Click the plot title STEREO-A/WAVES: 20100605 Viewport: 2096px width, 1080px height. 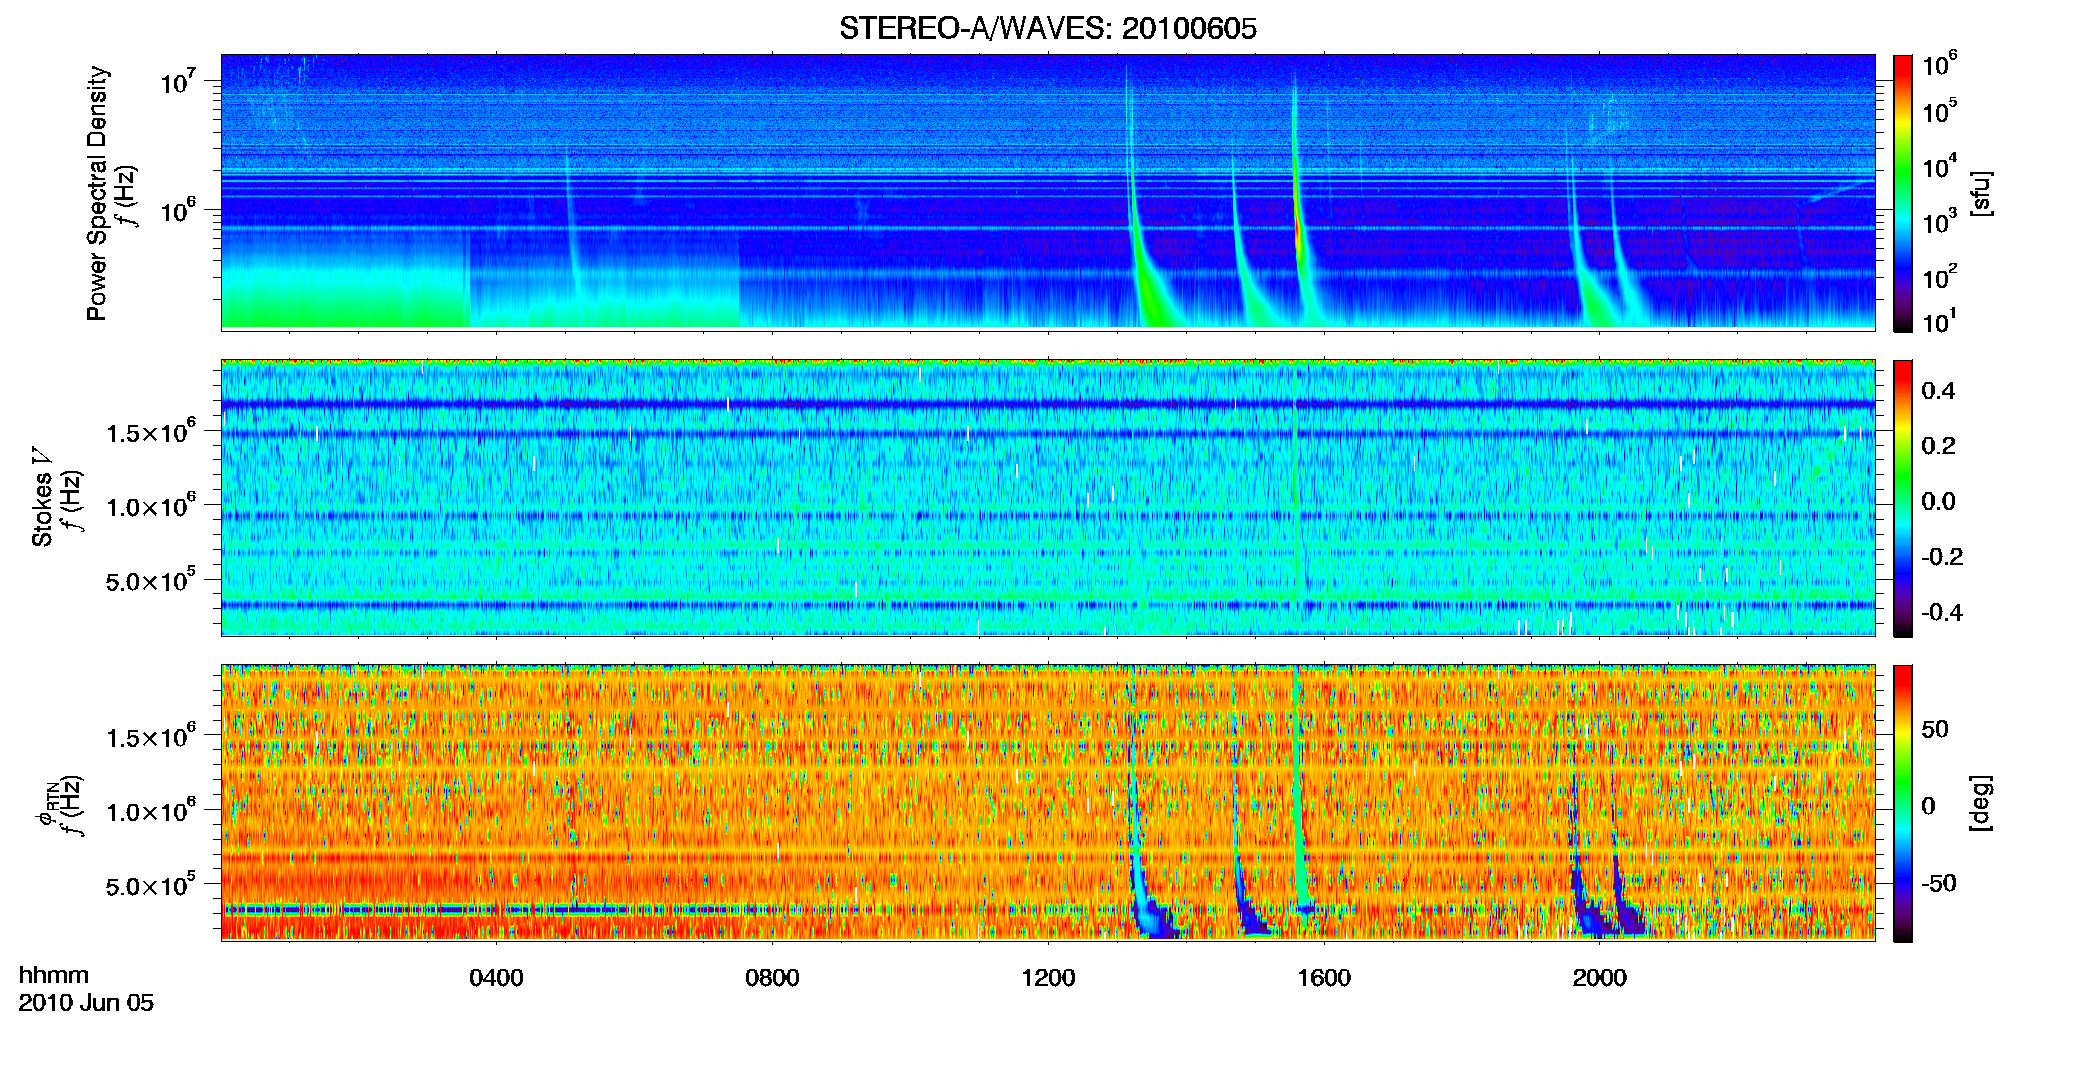tap(1047, 29)
